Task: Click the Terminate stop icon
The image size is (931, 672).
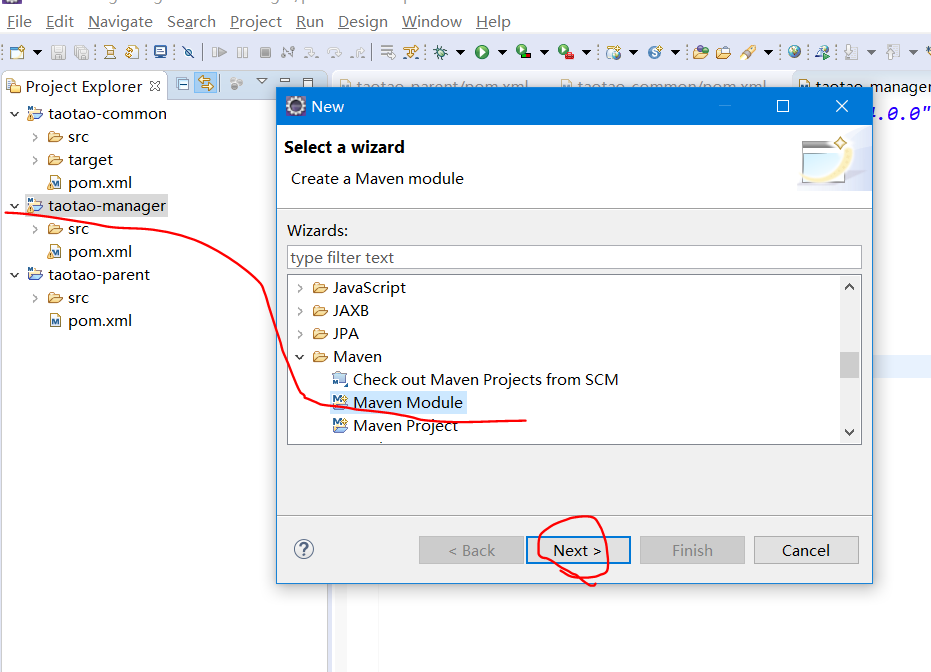Action: [265, 52]
